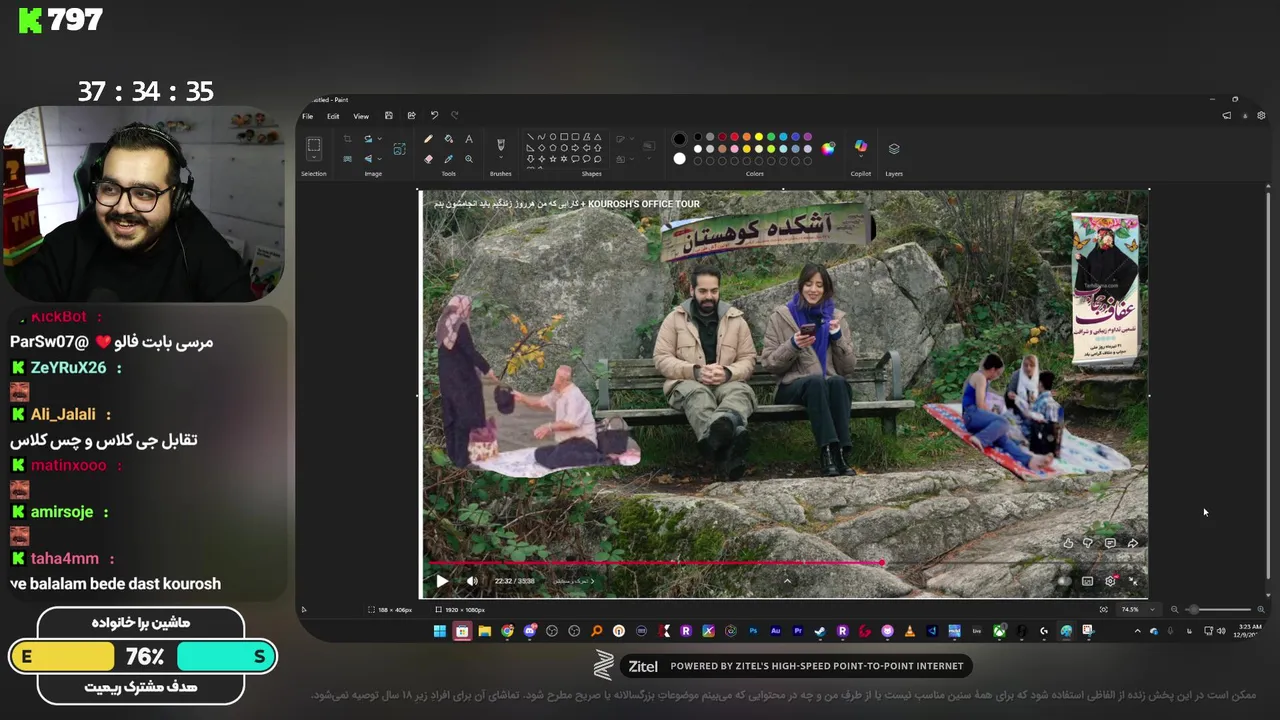The width and height of the screenshot is (1280, 720).
Task: Expand the Selection options dropdown
Action: tap(314, 157)
